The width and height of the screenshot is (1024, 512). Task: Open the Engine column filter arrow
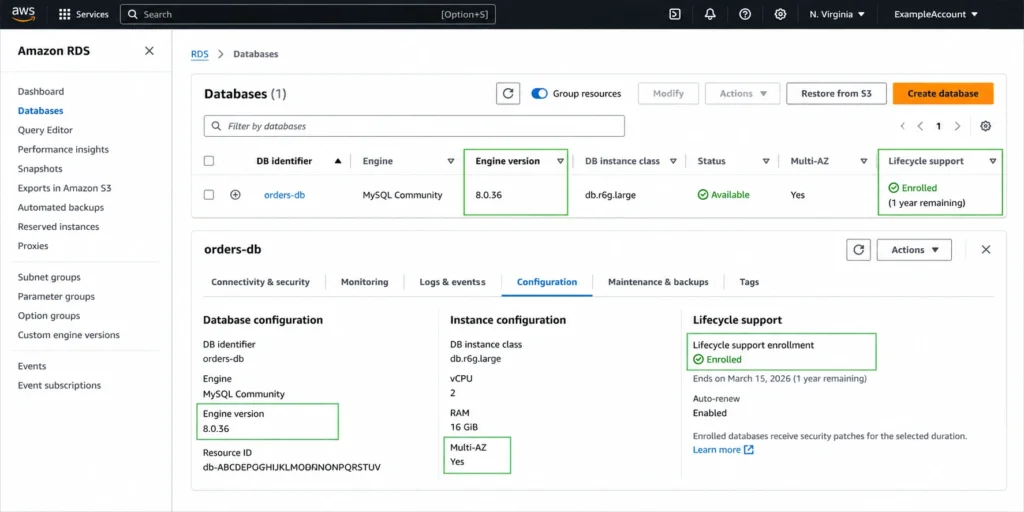coord(451,161)
